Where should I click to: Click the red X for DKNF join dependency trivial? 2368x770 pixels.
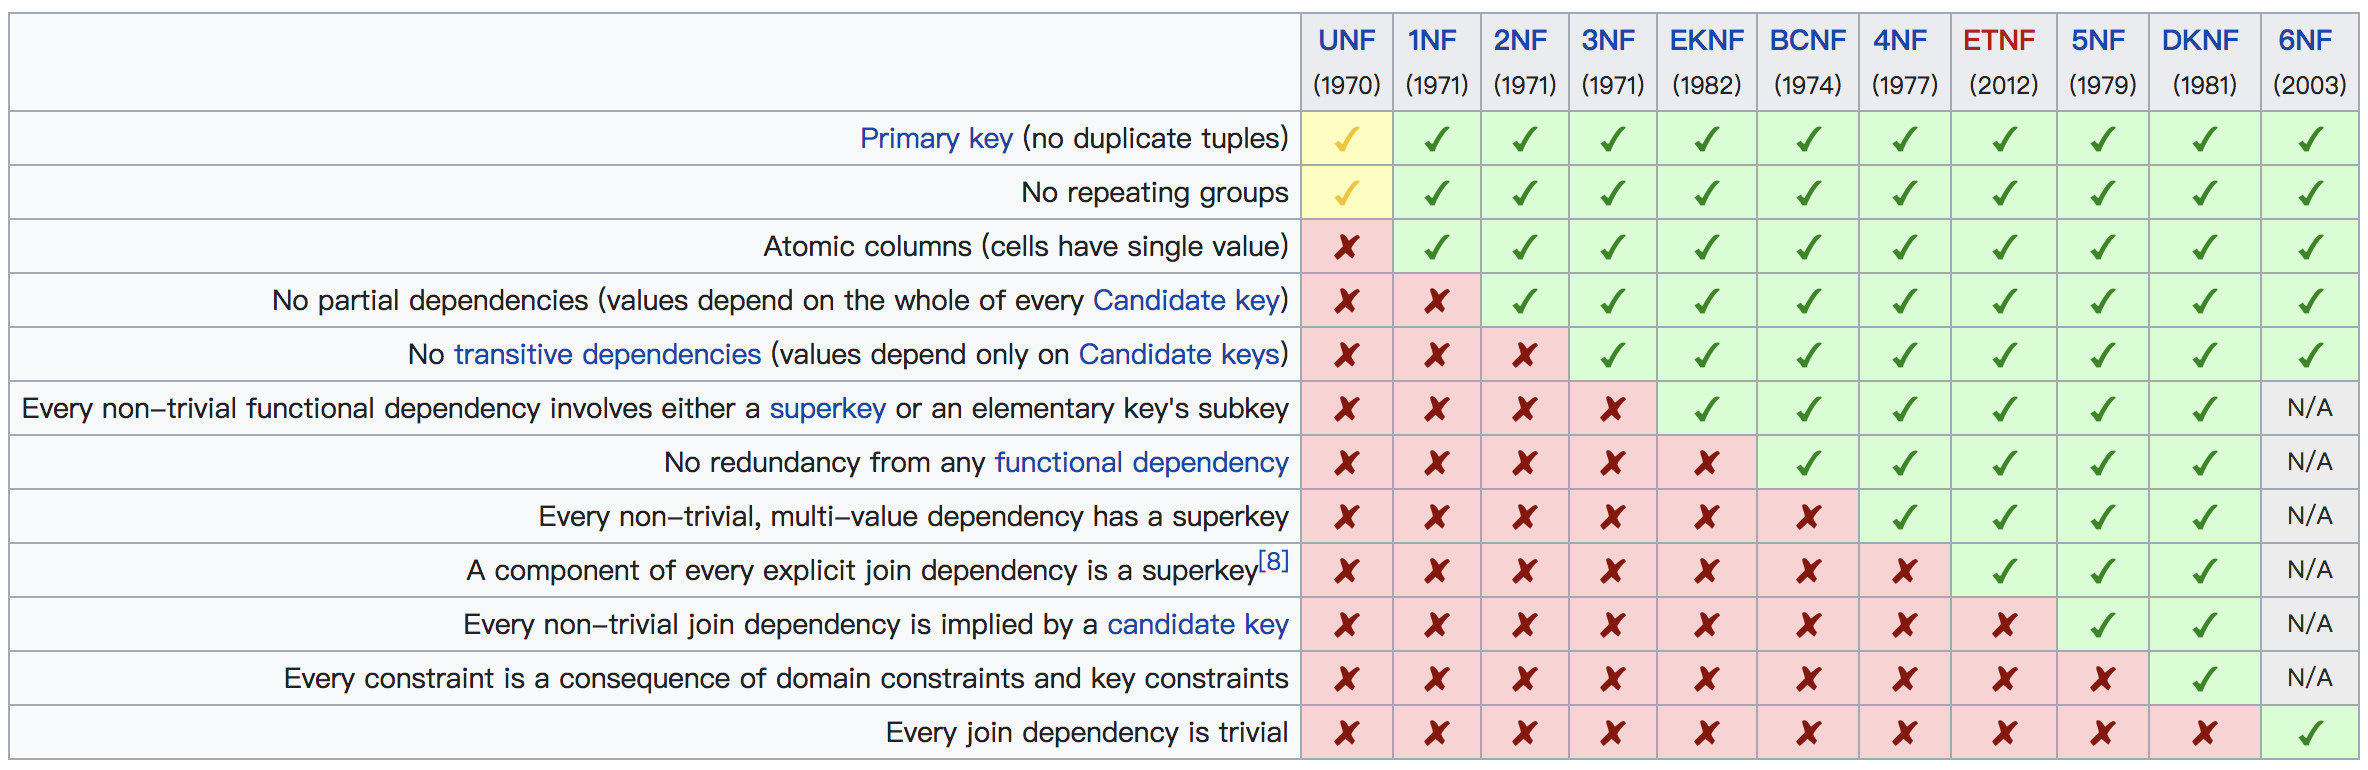pyautogui.click(x=2204, y=733)
